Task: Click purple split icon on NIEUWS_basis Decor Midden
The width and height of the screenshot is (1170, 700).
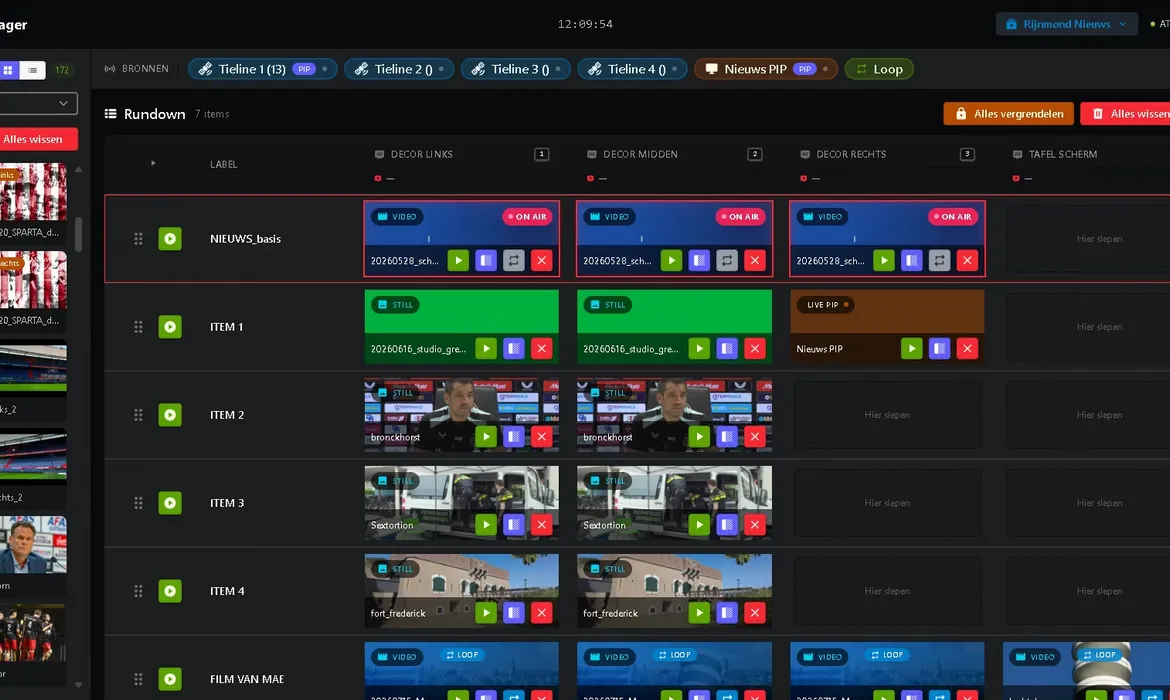Action: (x=699, y=260)
